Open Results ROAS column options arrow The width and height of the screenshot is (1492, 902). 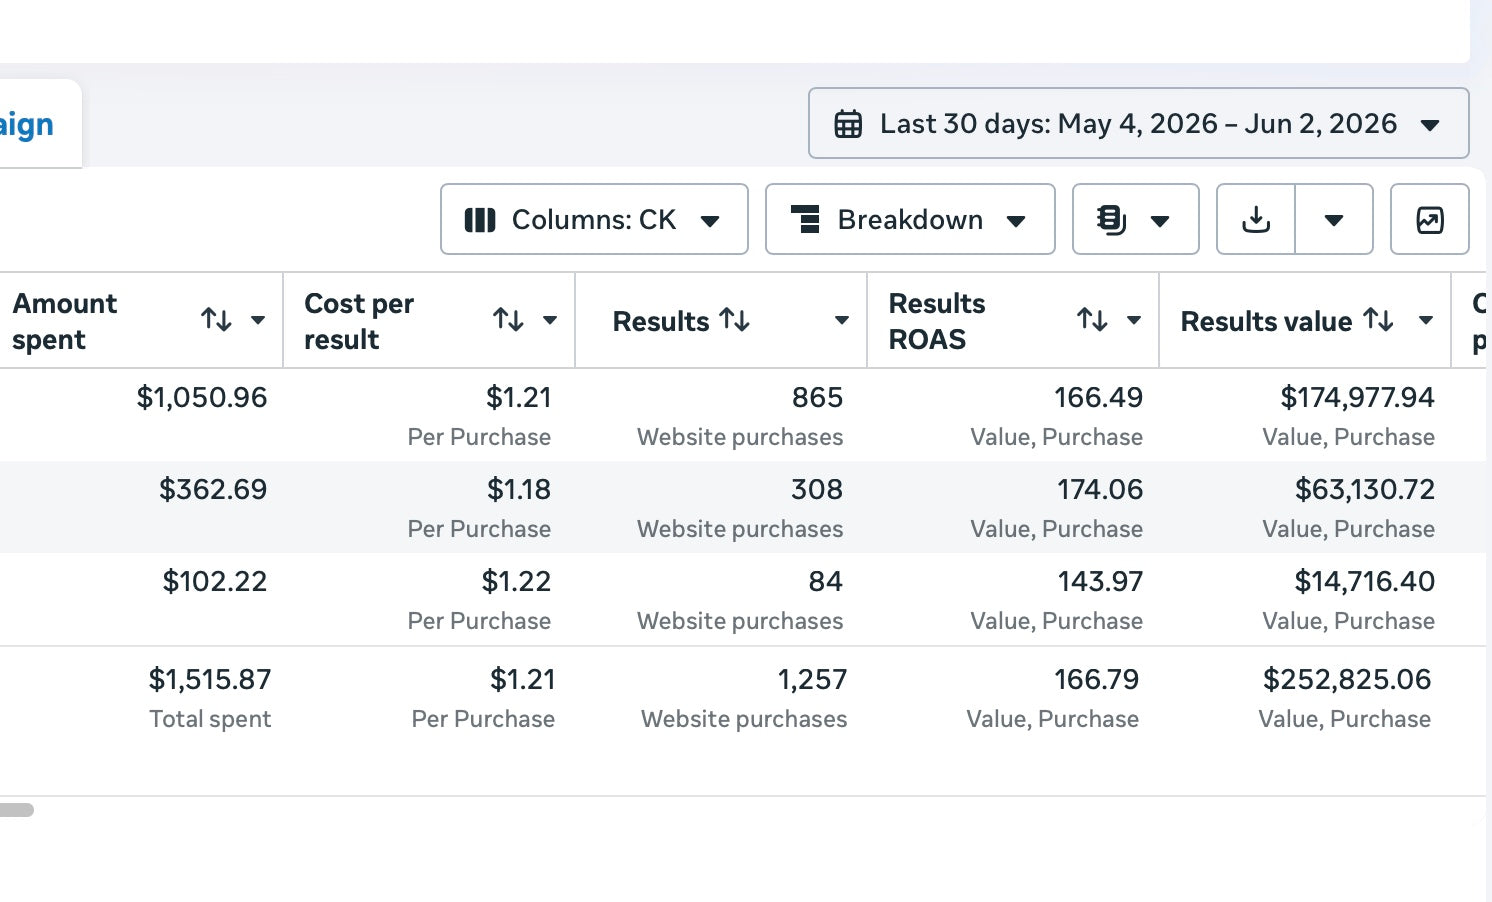click(1134, 320)
